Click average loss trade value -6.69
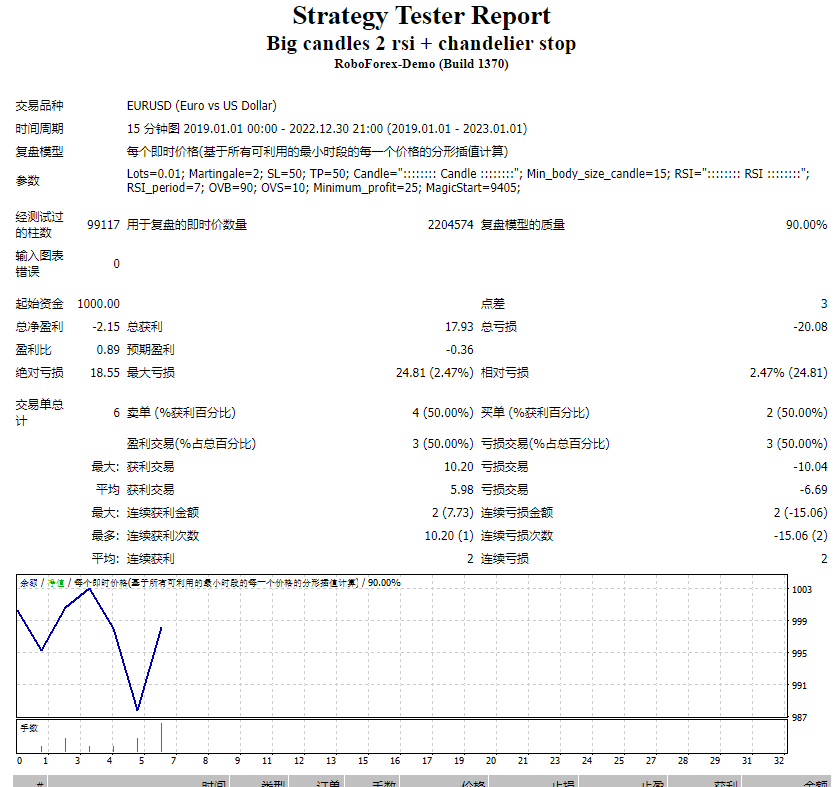The width and height of the screenshot is (836, 787). [814, 489]
